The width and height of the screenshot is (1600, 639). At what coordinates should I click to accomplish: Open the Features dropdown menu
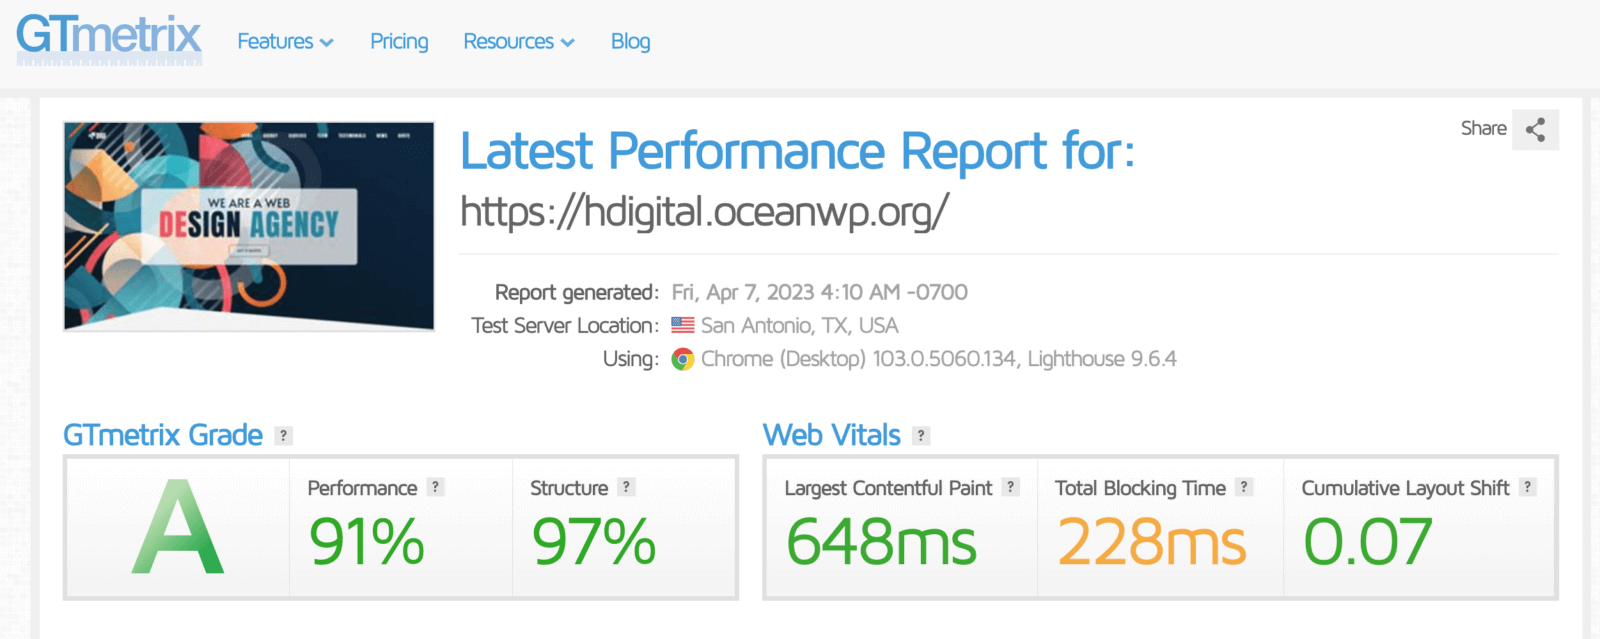285,42
